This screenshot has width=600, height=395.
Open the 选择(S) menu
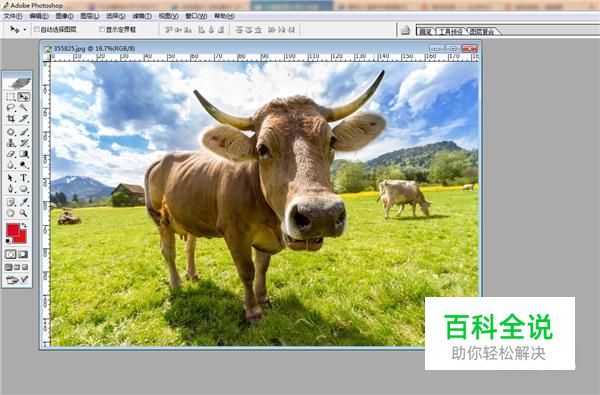pos(116,16)
